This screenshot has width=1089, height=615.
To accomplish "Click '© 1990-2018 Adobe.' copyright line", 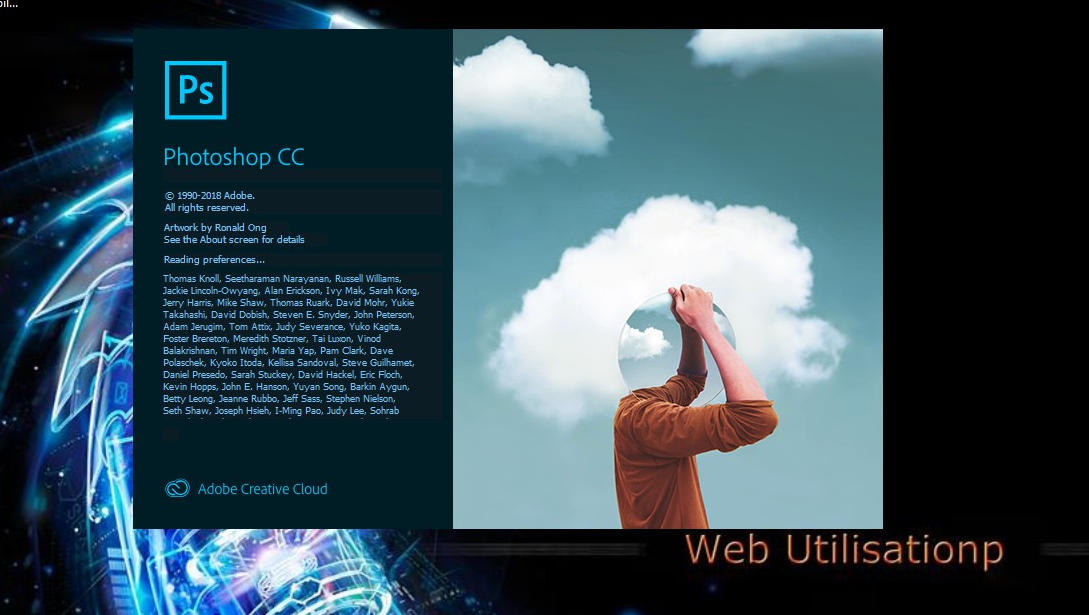I will pyautogui.click(x=210, y=196).
